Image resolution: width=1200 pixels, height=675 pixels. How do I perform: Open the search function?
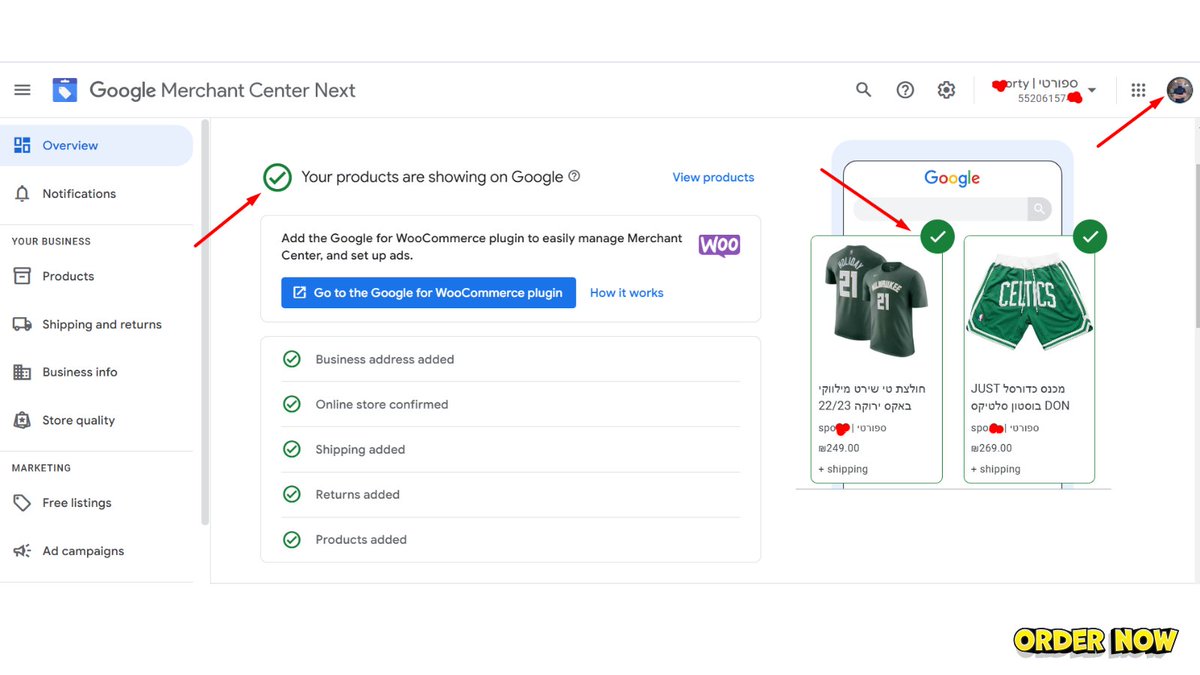click(x=863, y=89)
